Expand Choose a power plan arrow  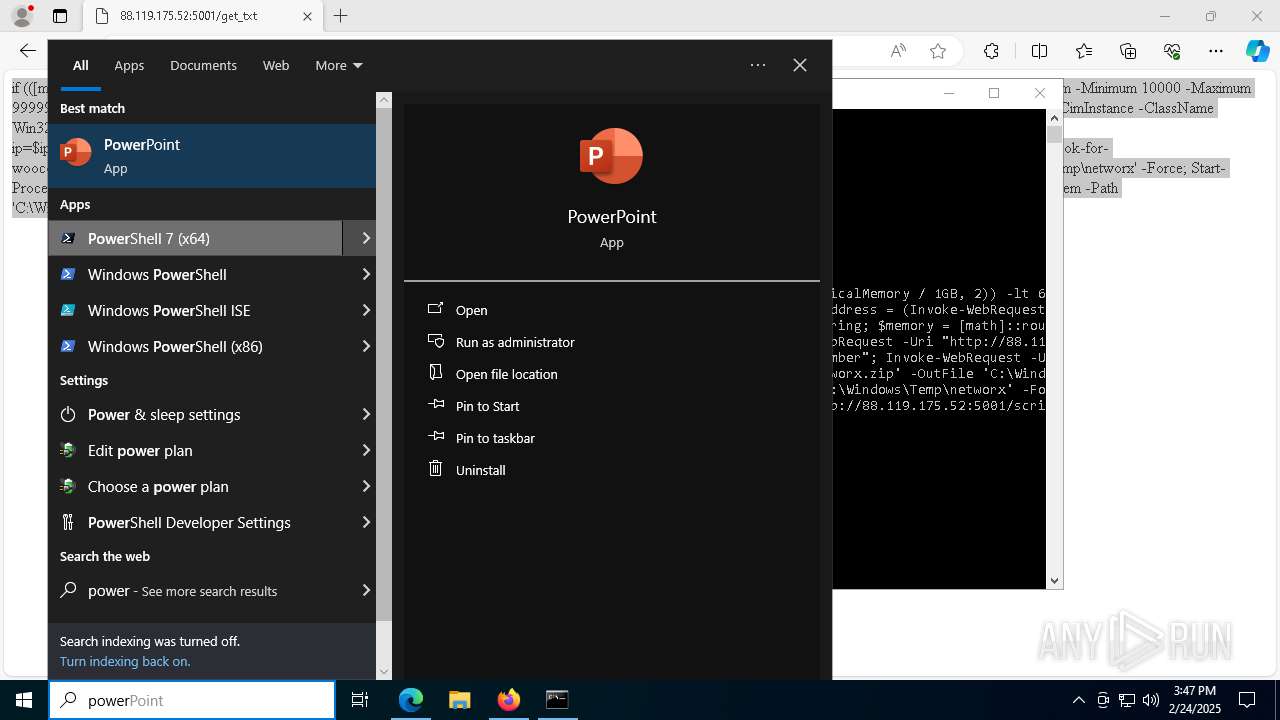point(366,486)
